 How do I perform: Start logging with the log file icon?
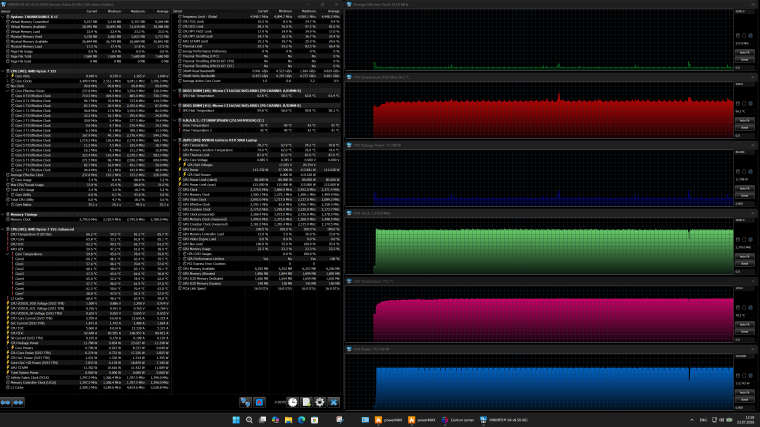click(x=306, y=402)
